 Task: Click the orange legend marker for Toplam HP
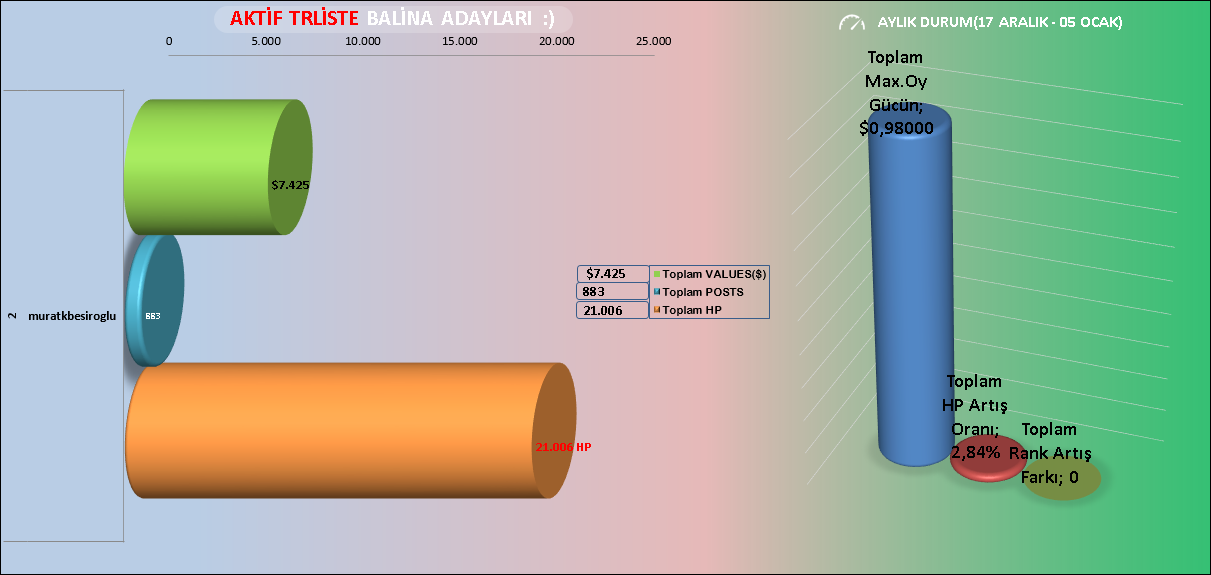click(x=656, y=310)
